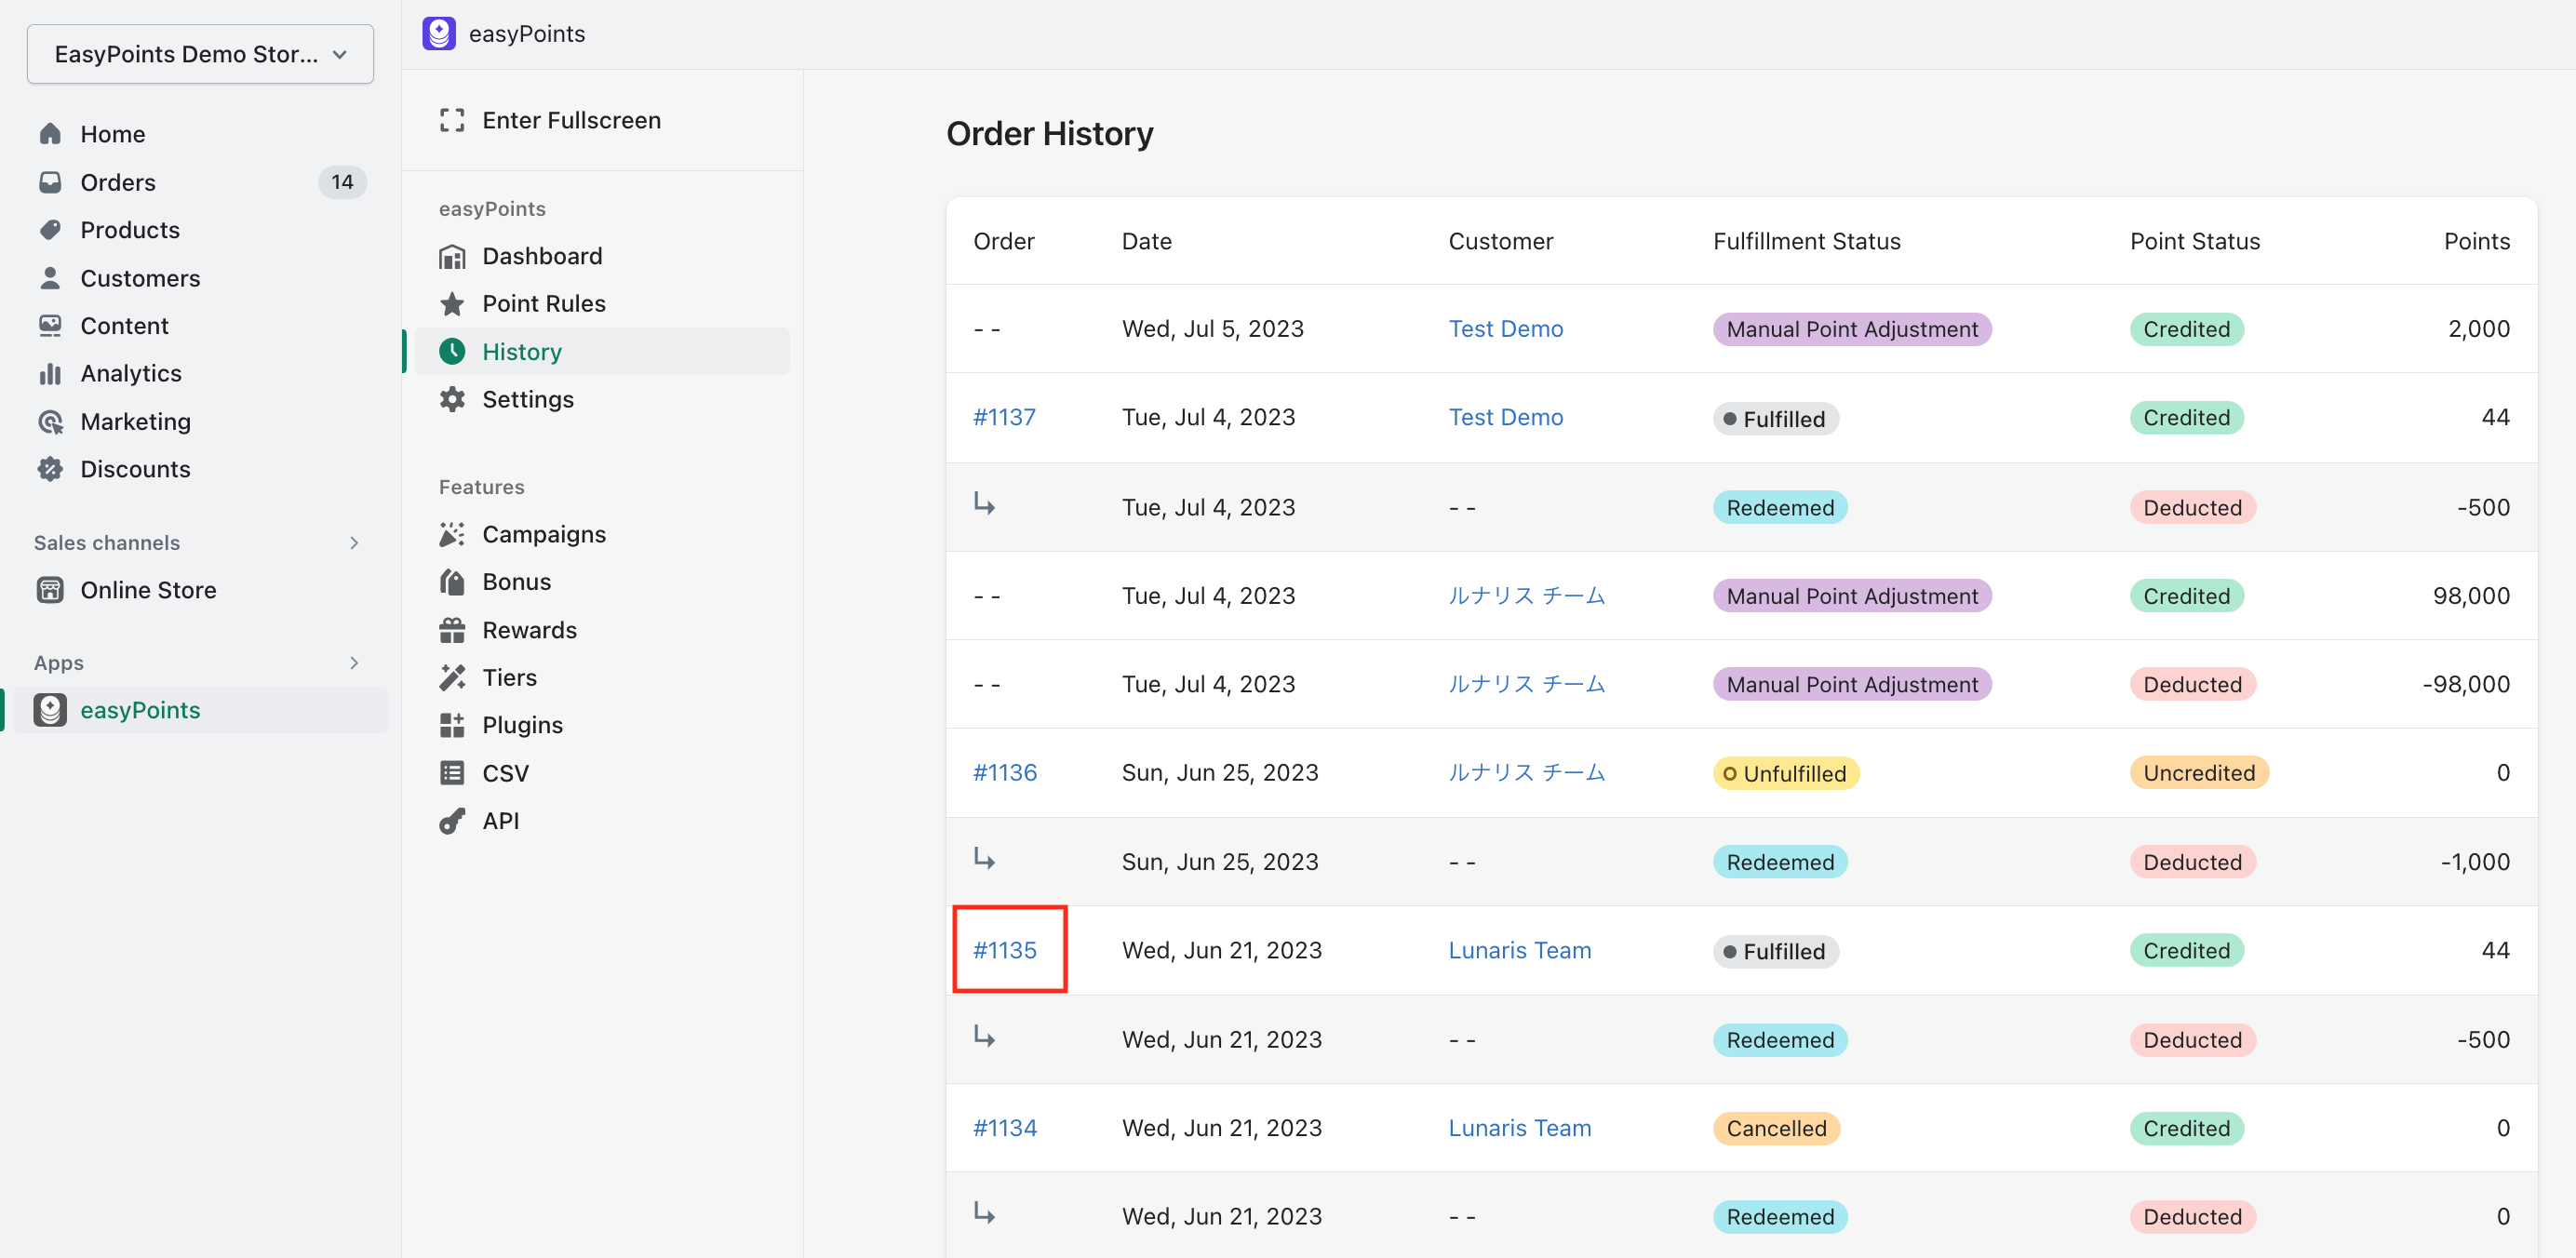
Task: Open Analytics in the admin sidebar
Action: point(131,373)
